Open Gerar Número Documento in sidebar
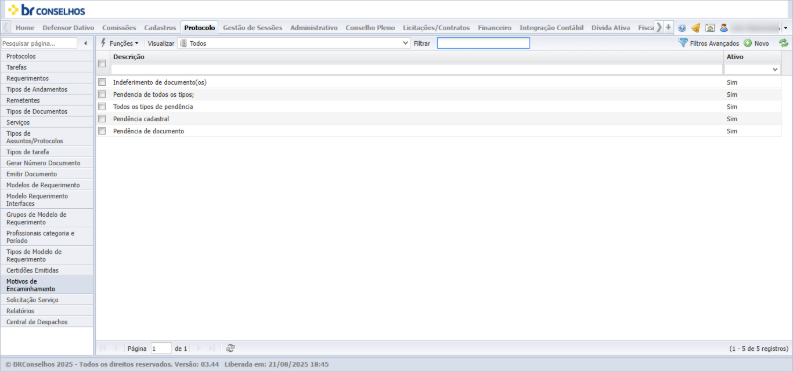The width and height of the screenshot is (793, 372). (x=47, y=163)
